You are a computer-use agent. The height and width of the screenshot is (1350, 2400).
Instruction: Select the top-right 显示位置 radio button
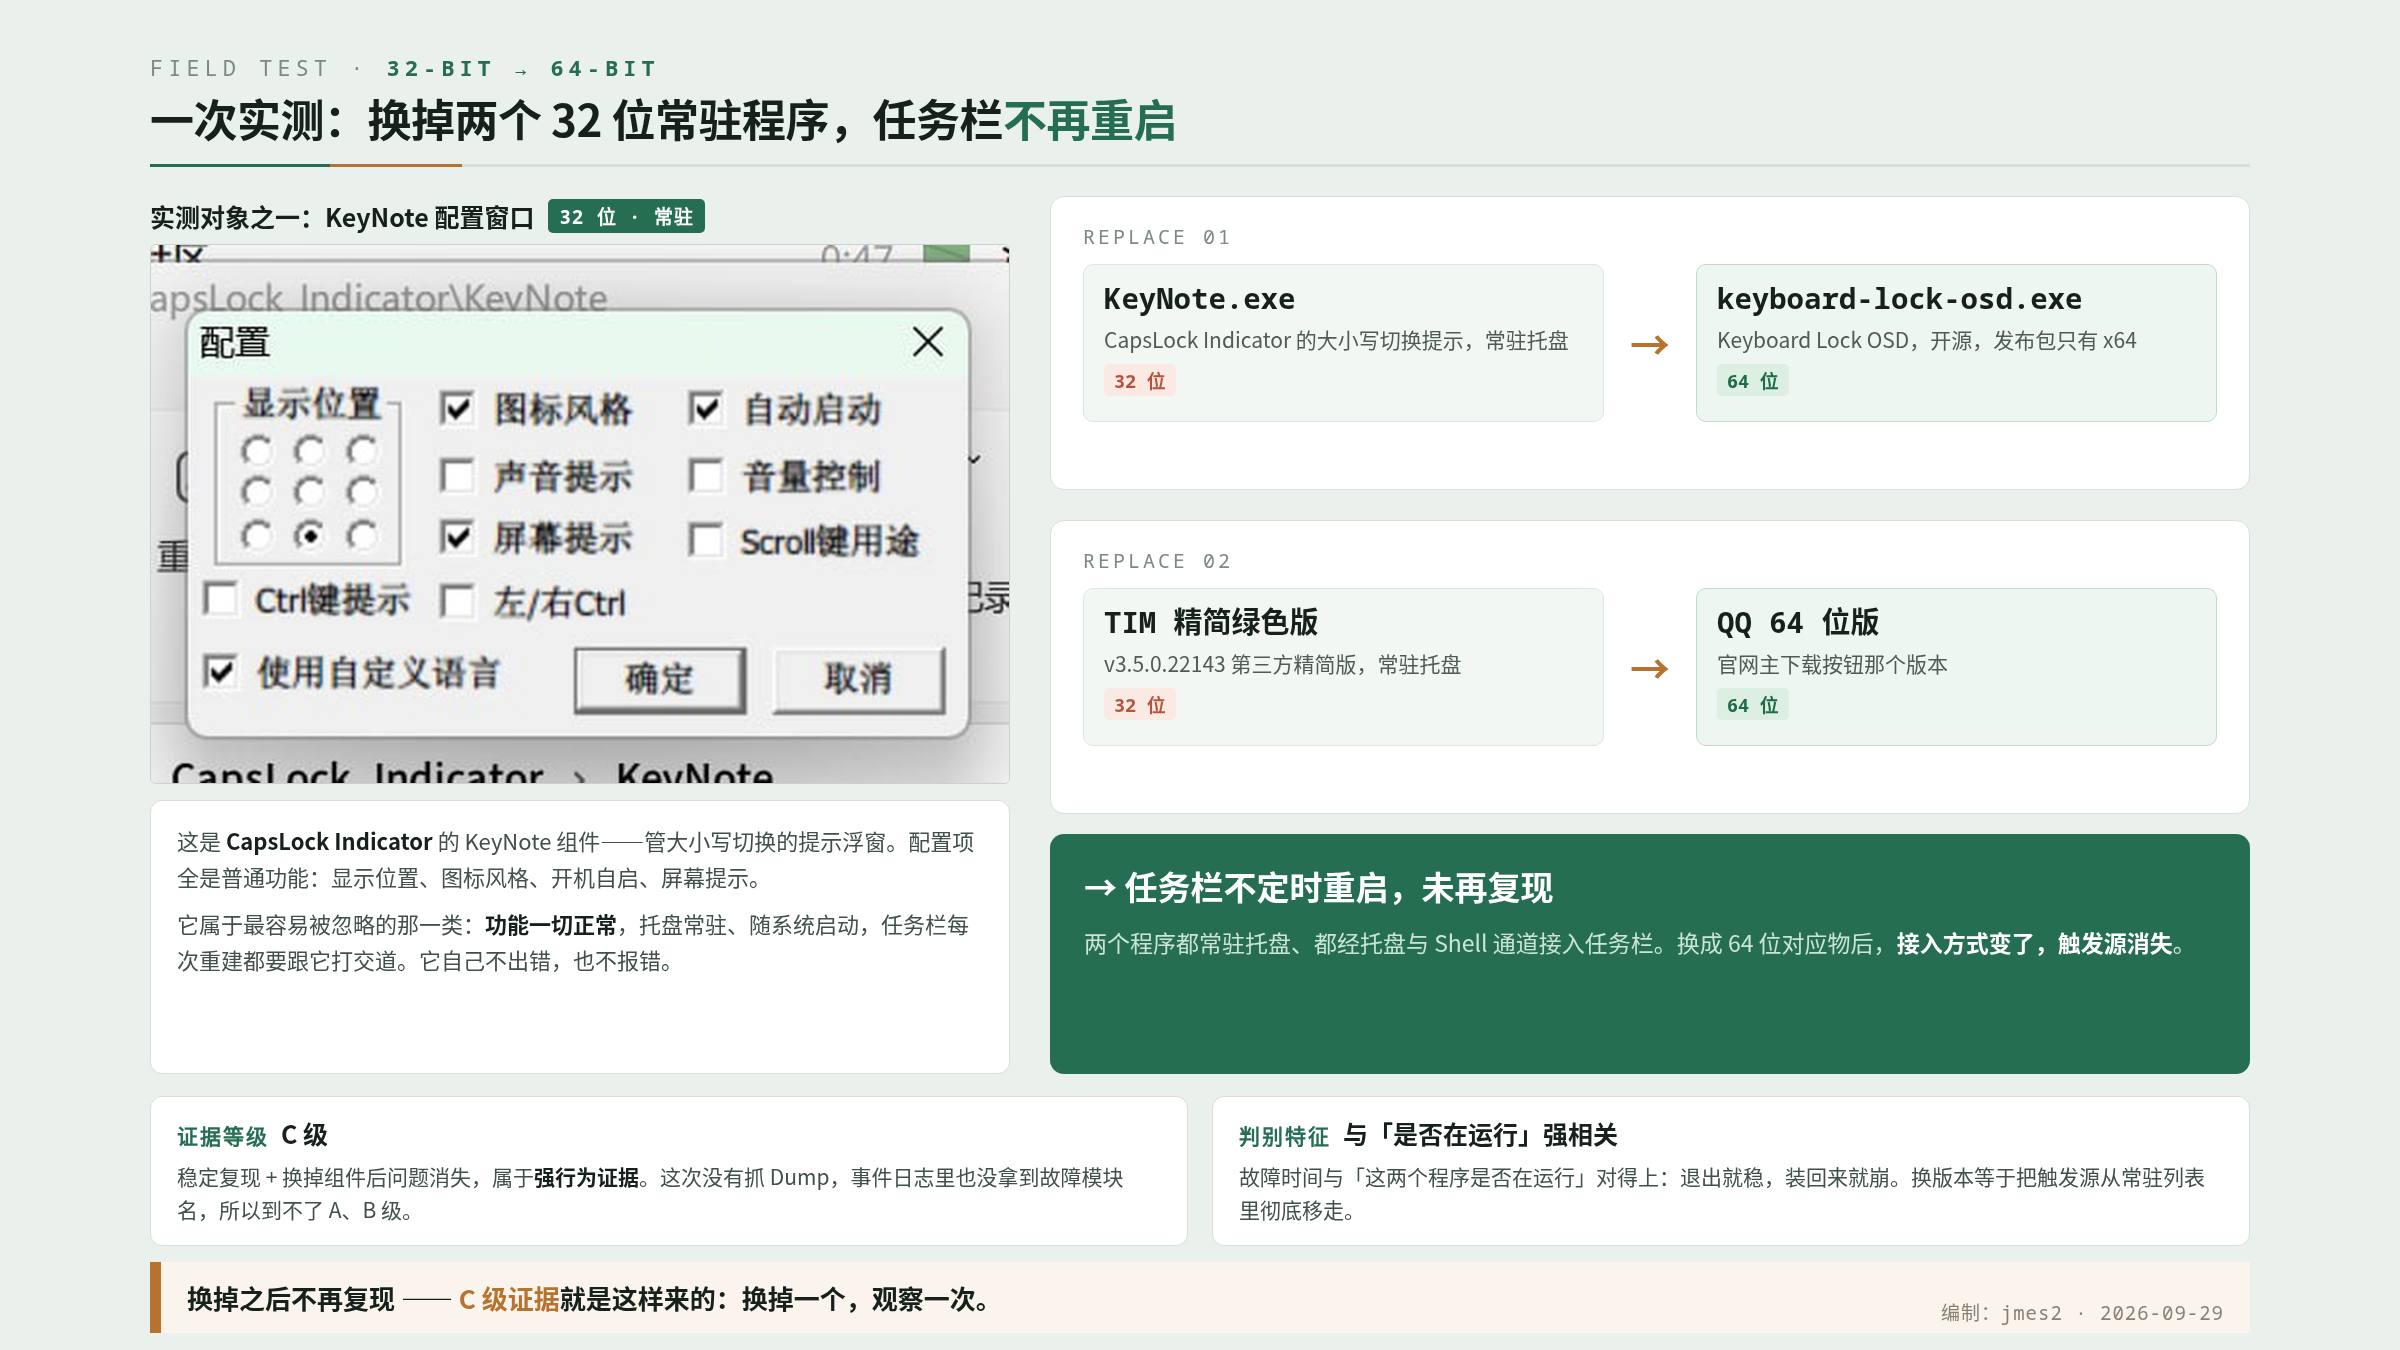362,450
